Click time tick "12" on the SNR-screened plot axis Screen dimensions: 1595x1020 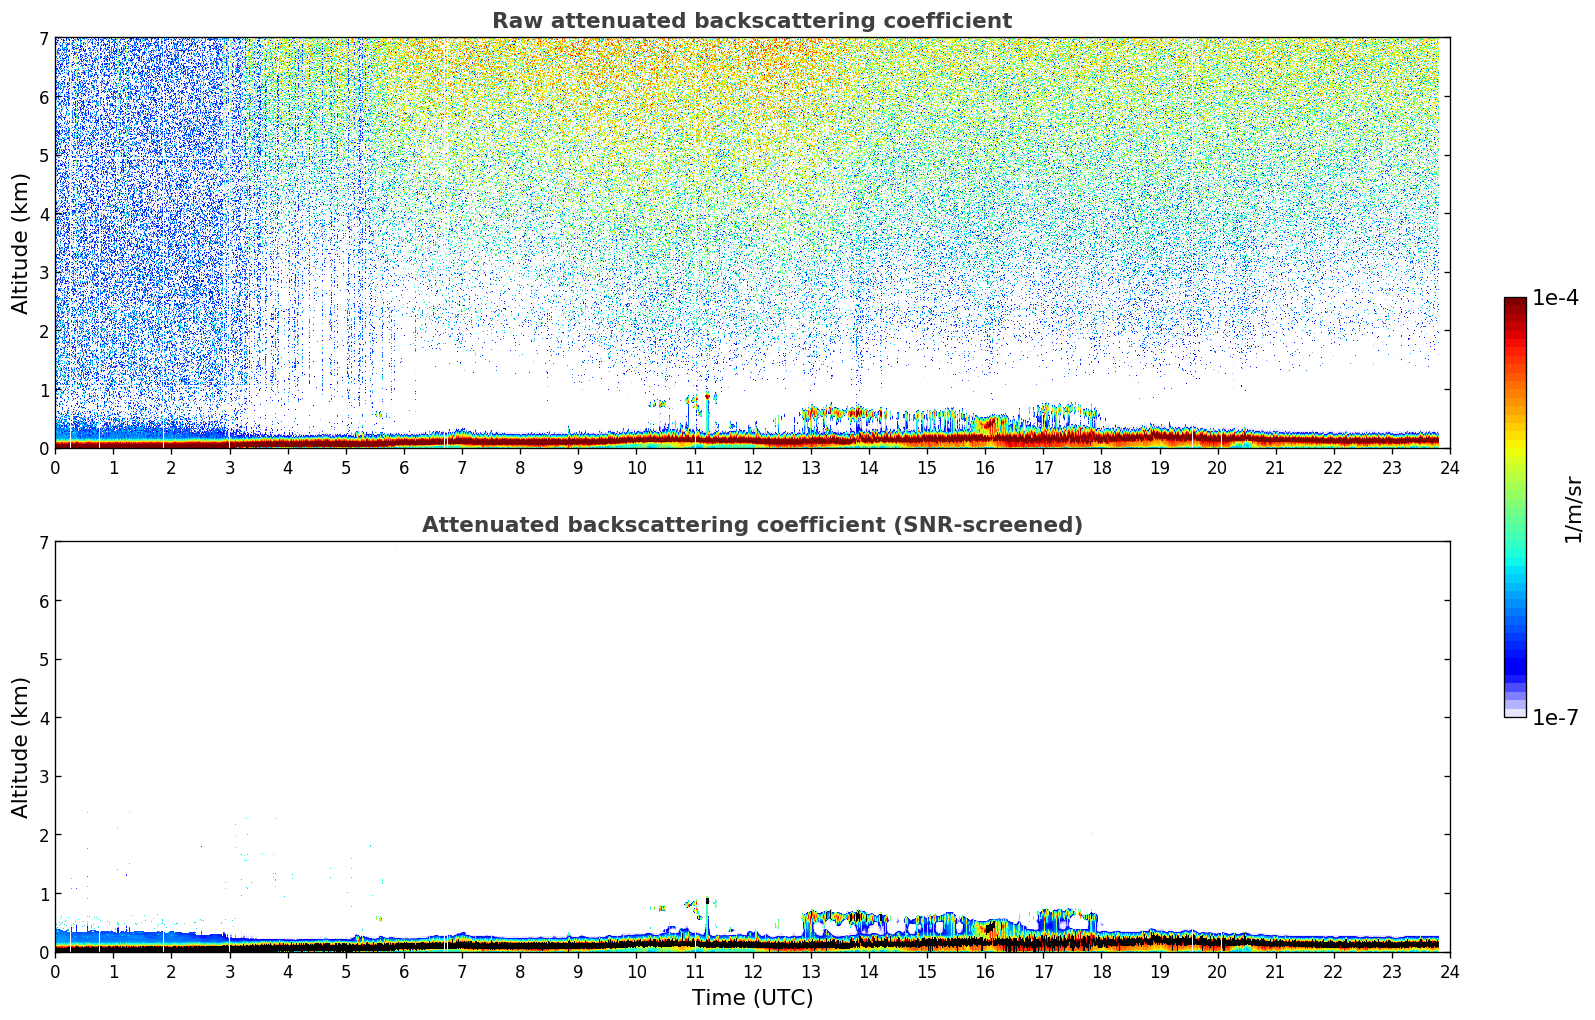pyautogui.click(x=752, y=971)
